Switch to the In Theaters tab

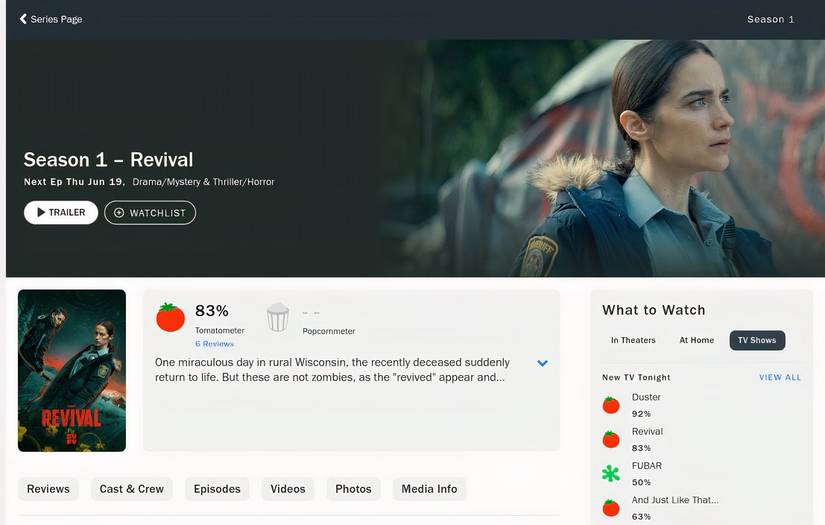click(633, 340)
